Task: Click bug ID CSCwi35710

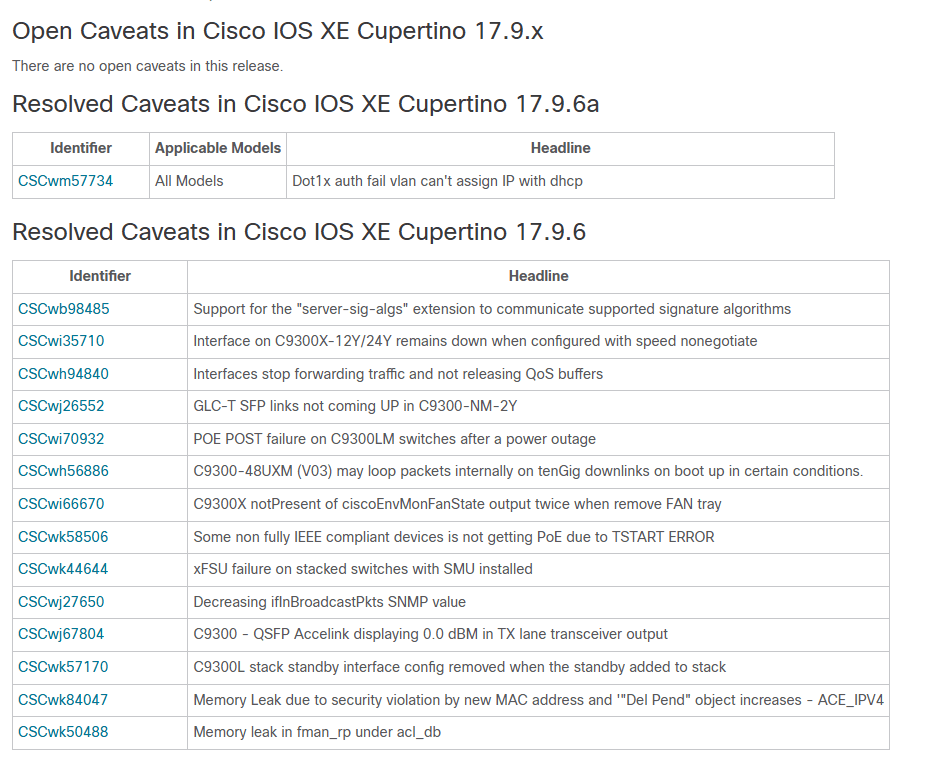Action: click(61, 341)
